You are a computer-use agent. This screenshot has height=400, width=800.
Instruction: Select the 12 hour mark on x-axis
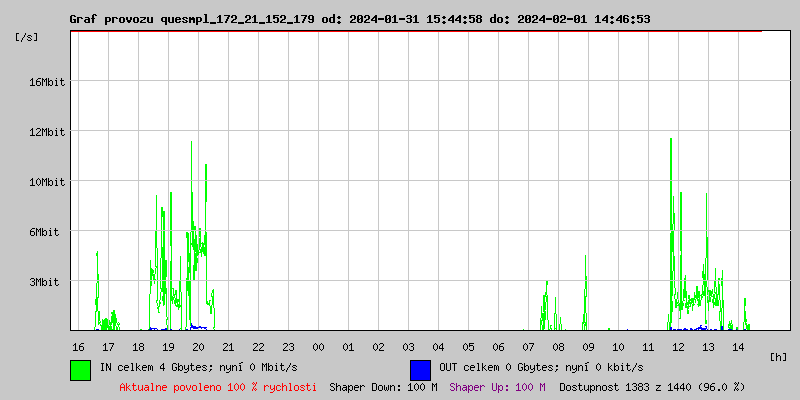click(x=678, y=346)
